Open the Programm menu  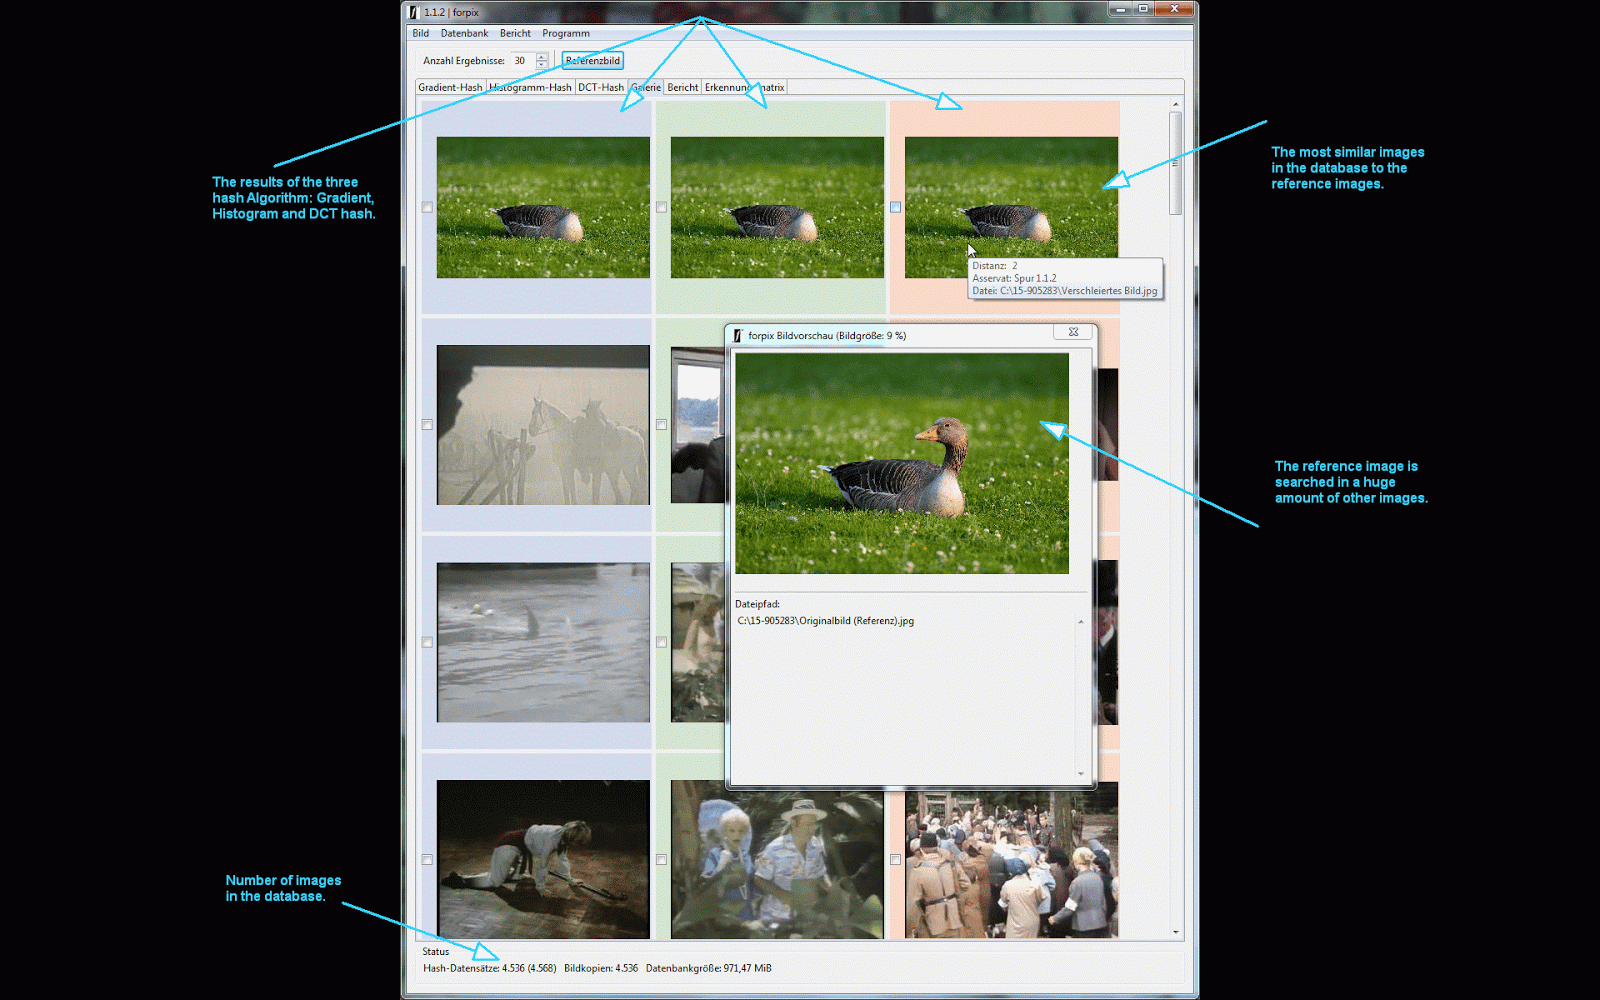click(566, 33)
